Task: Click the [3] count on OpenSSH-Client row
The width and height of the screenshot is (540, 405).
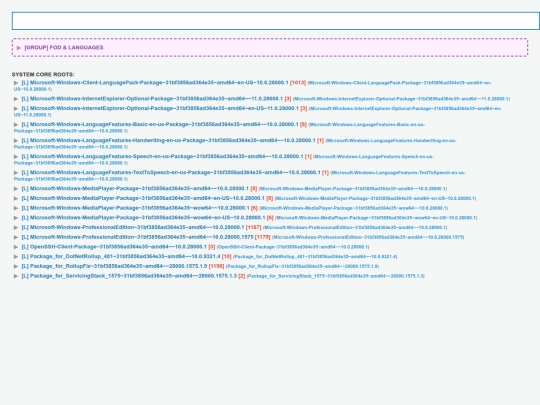Action: click(x=212, y=247)
